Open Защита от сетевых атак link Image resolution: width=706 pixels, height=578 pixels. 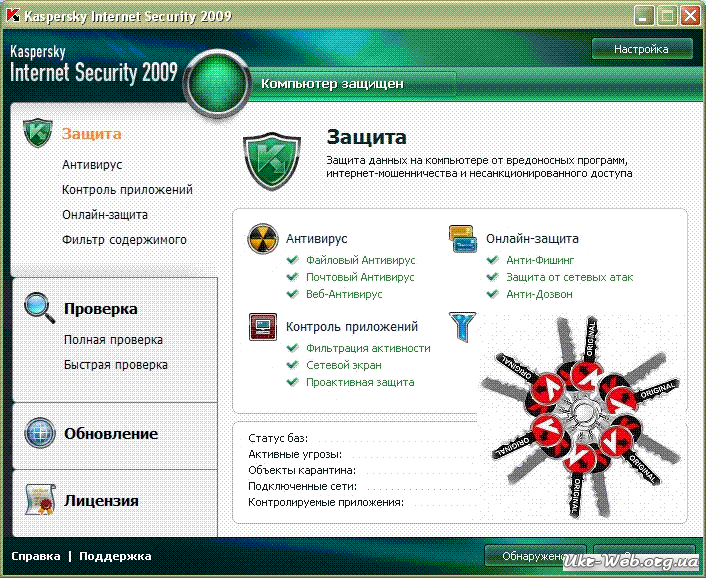570,277
